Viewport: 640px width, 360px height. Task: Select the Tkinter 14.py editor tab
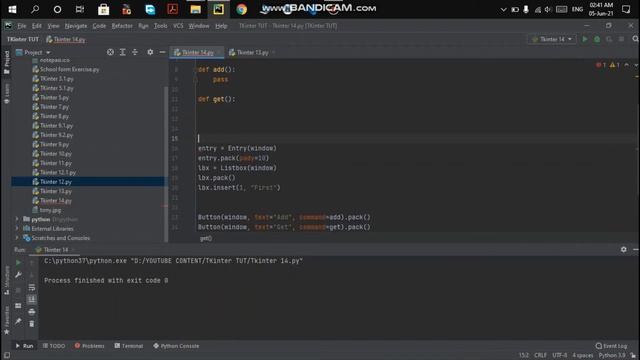[x=197, y=52]
